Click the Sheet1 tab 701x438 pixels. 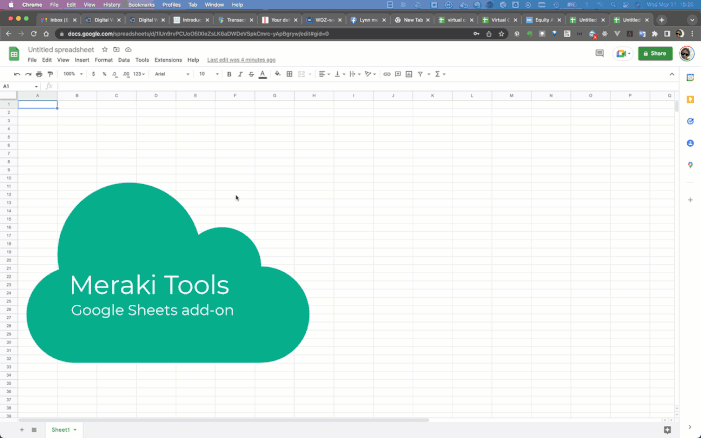coord(61,429)
